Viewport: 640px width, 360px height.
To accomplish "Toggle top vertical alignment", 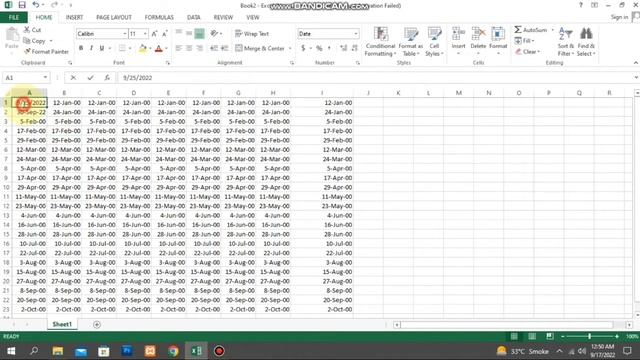I will (178, 33).
